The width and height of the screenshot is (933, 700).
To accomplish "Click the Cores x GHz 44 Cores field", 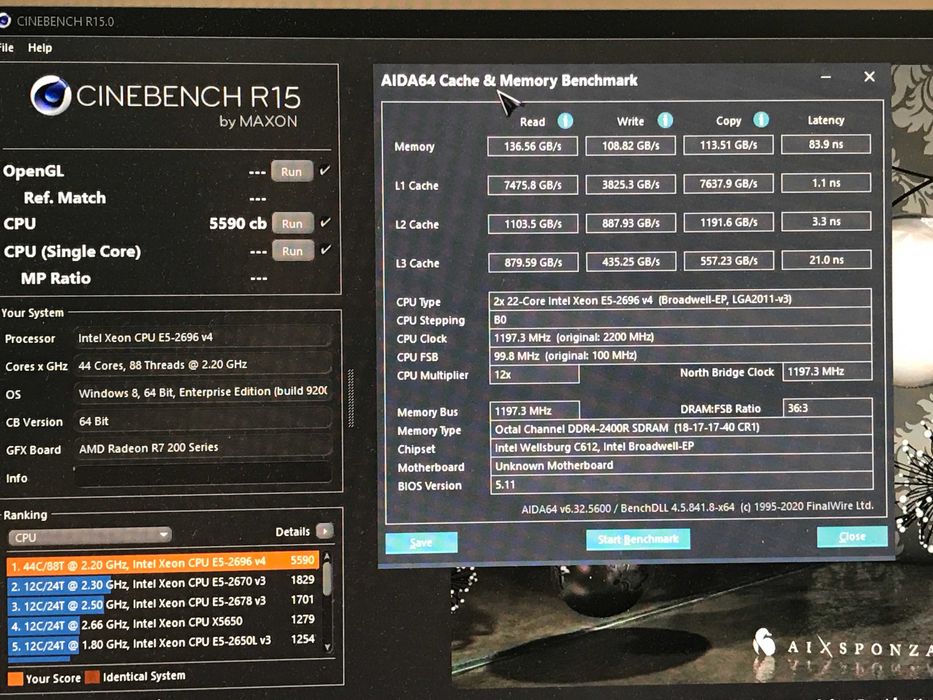I will [202, 365].
